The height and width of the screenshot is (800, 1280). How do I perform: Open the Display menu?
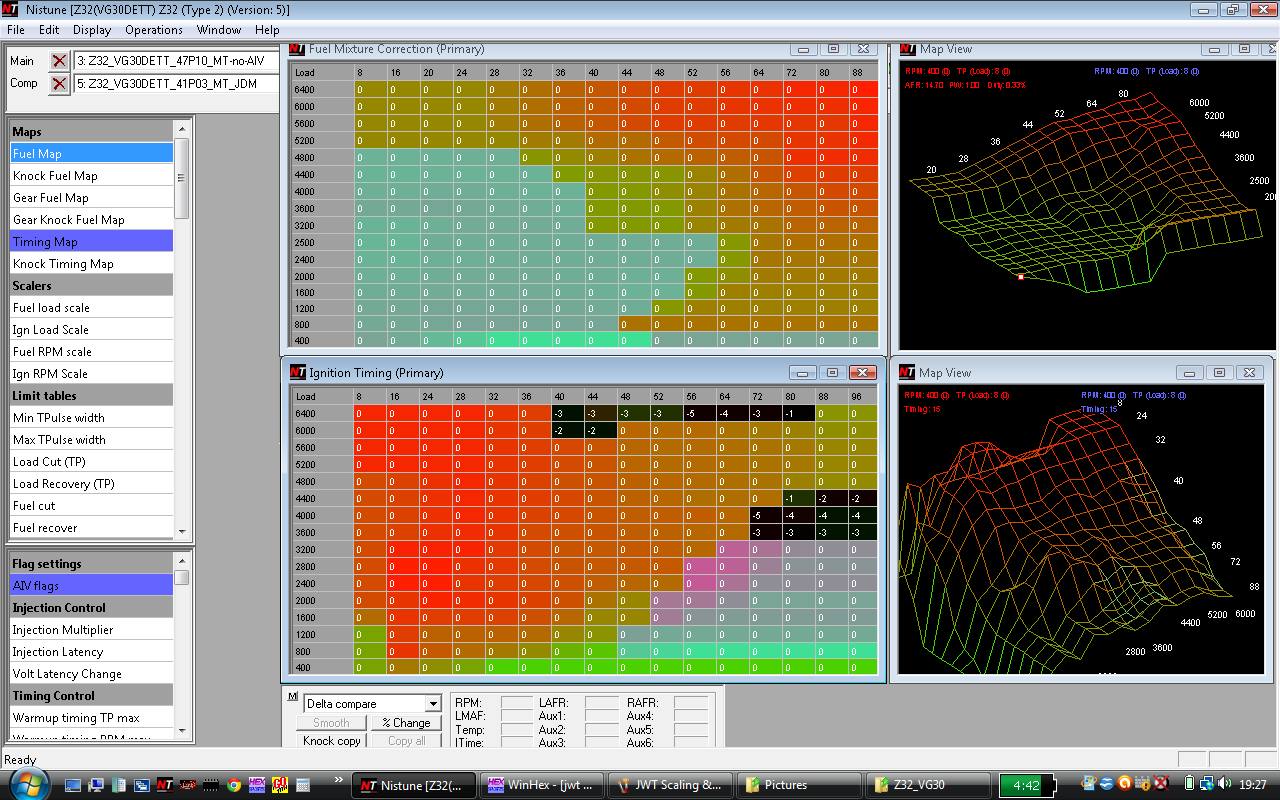92,30
